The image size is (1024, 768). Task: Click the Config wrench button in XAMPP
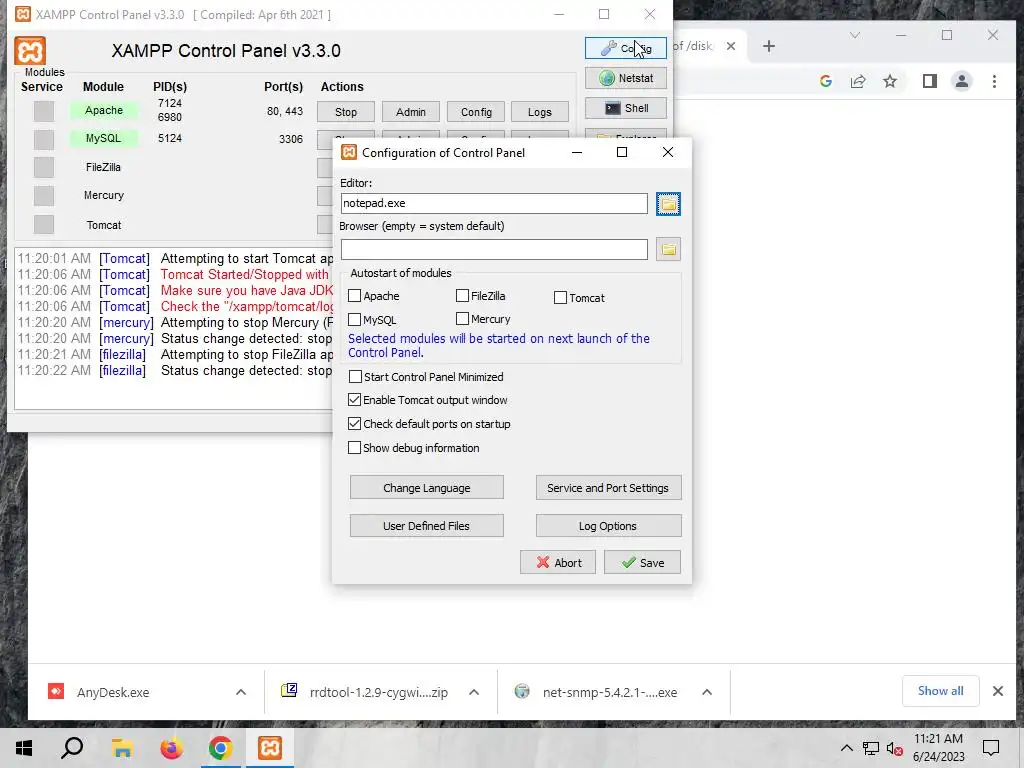626,48
